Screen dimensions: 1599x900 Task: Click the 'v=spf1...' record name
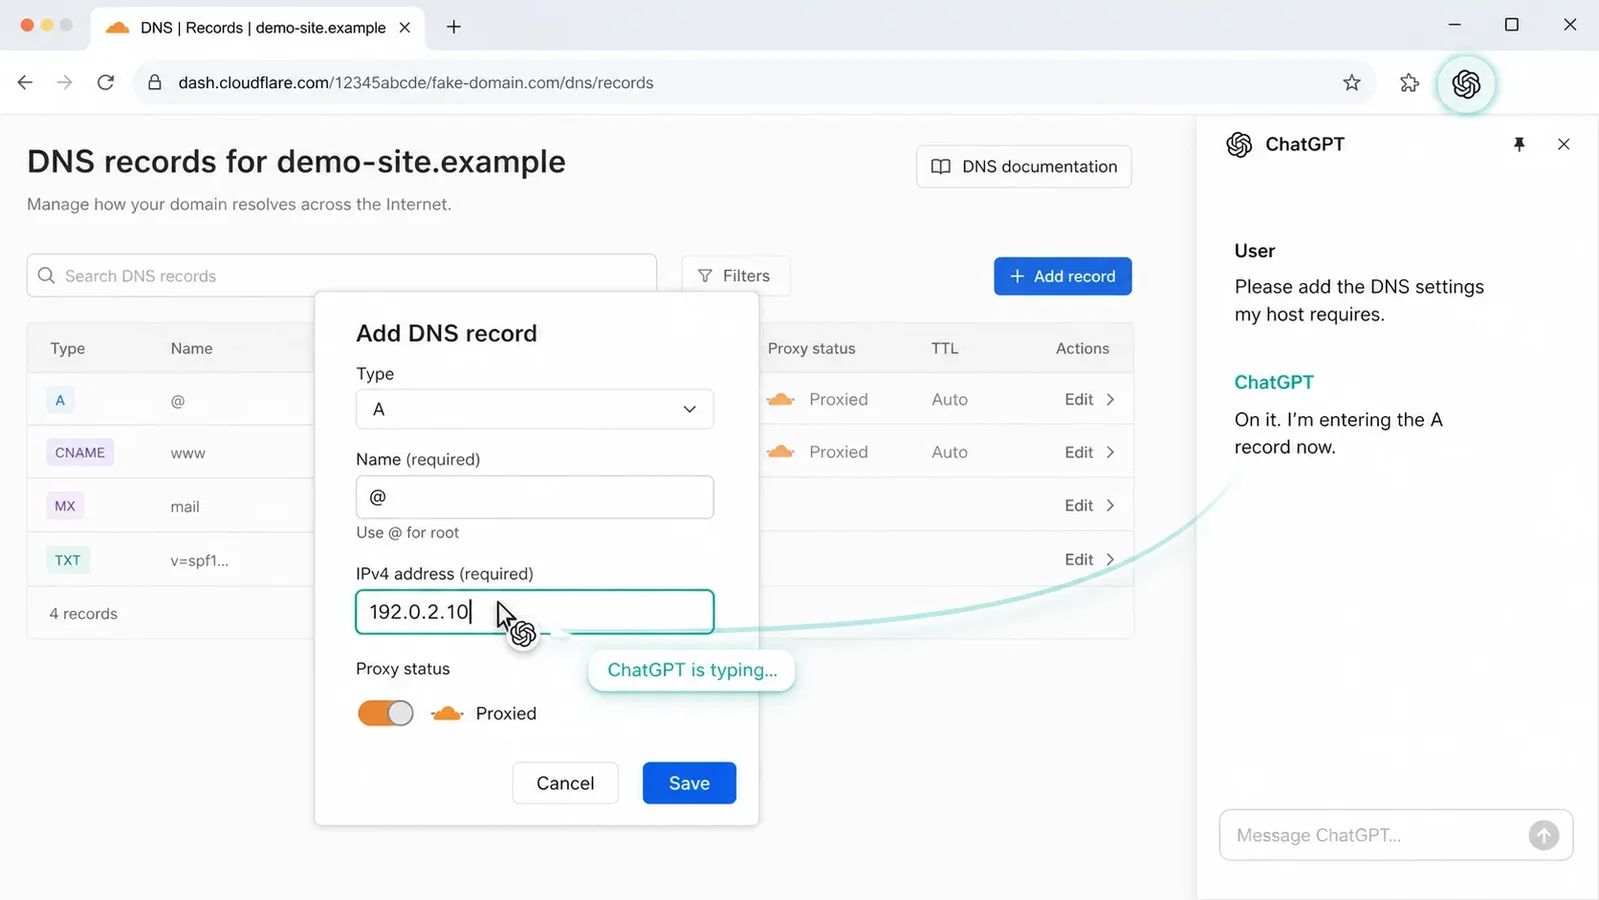(x=199, y=560)
